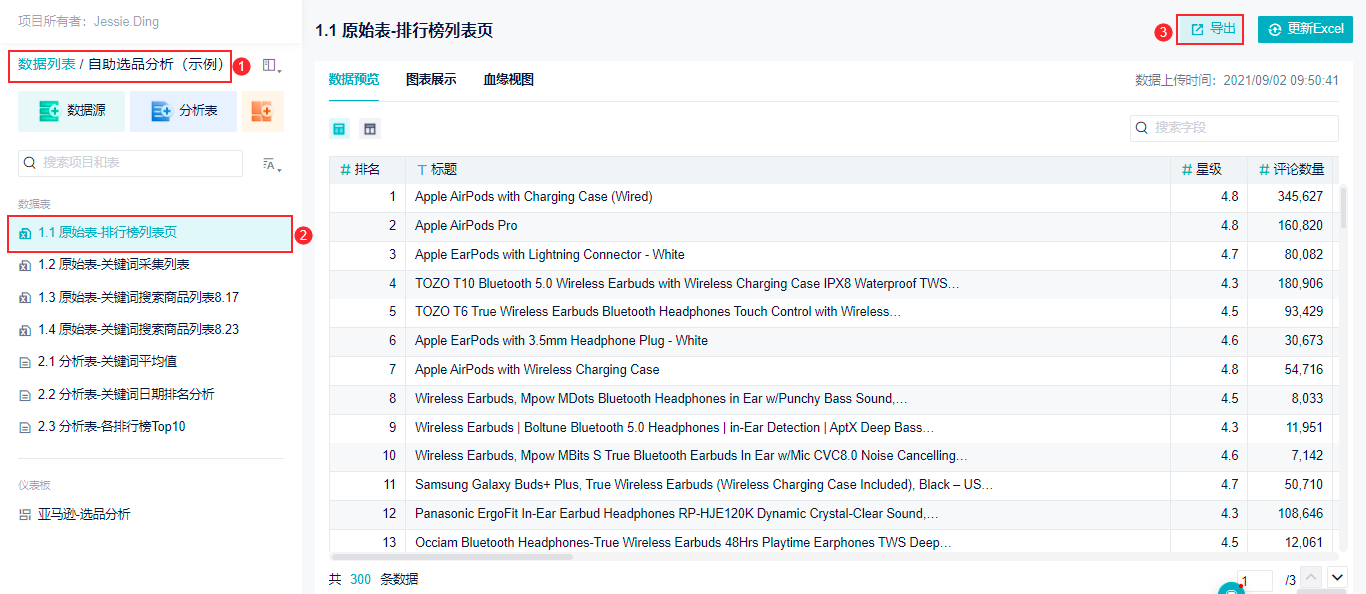This screenshot has width=1366, height=594.
Task: Click the 数据源 button
Action: point(71,111)
